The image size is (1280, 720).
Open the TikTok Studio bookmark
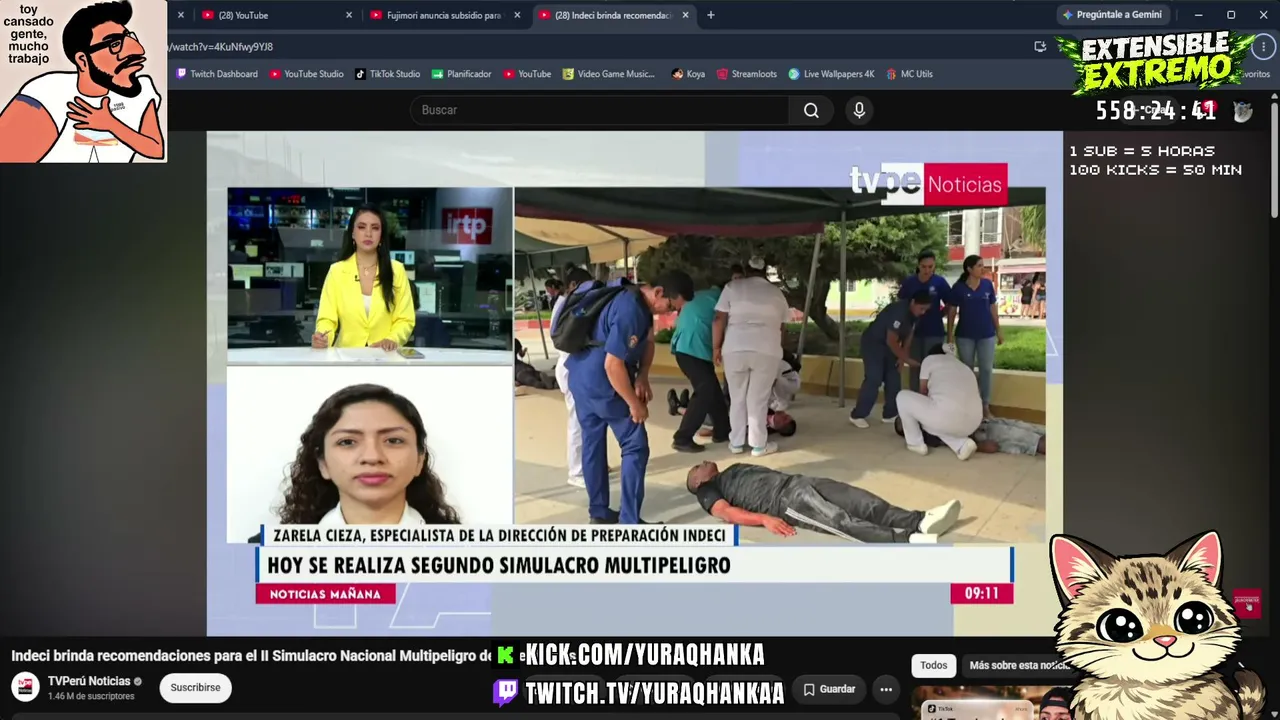[x=387, y=74]
